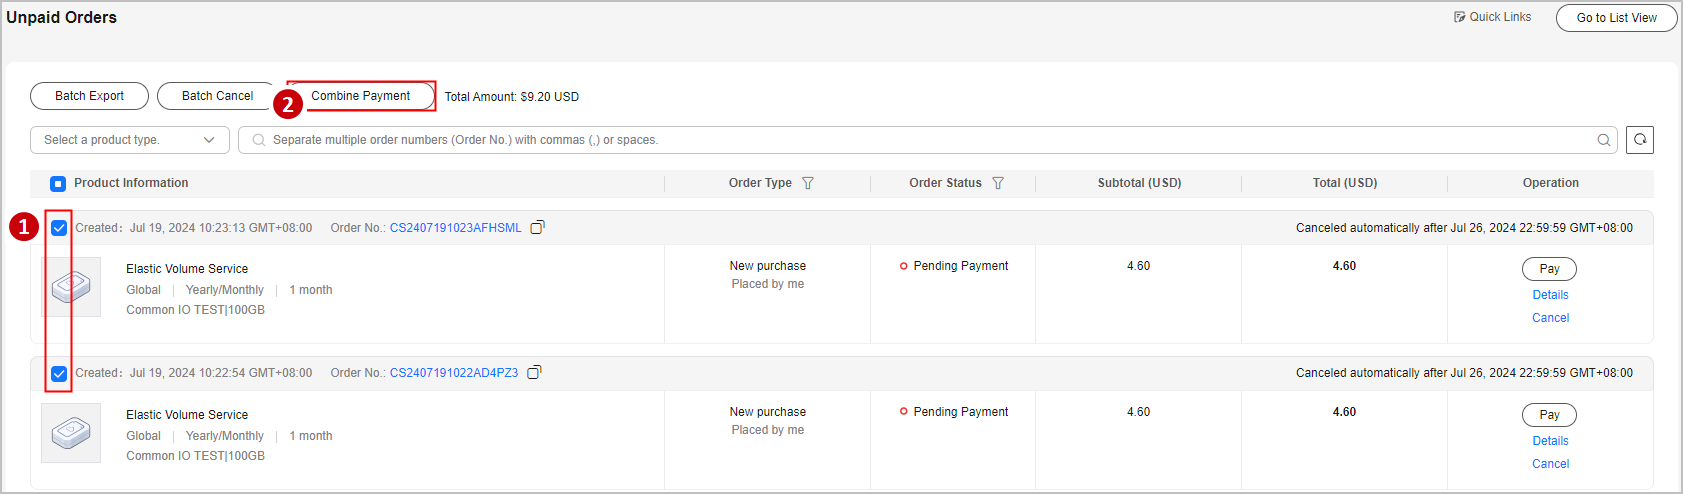The height and width of the screenshot is (494, 1683).
Task: Switch using Go to List View button
Action: click(x=1616, y=18)
